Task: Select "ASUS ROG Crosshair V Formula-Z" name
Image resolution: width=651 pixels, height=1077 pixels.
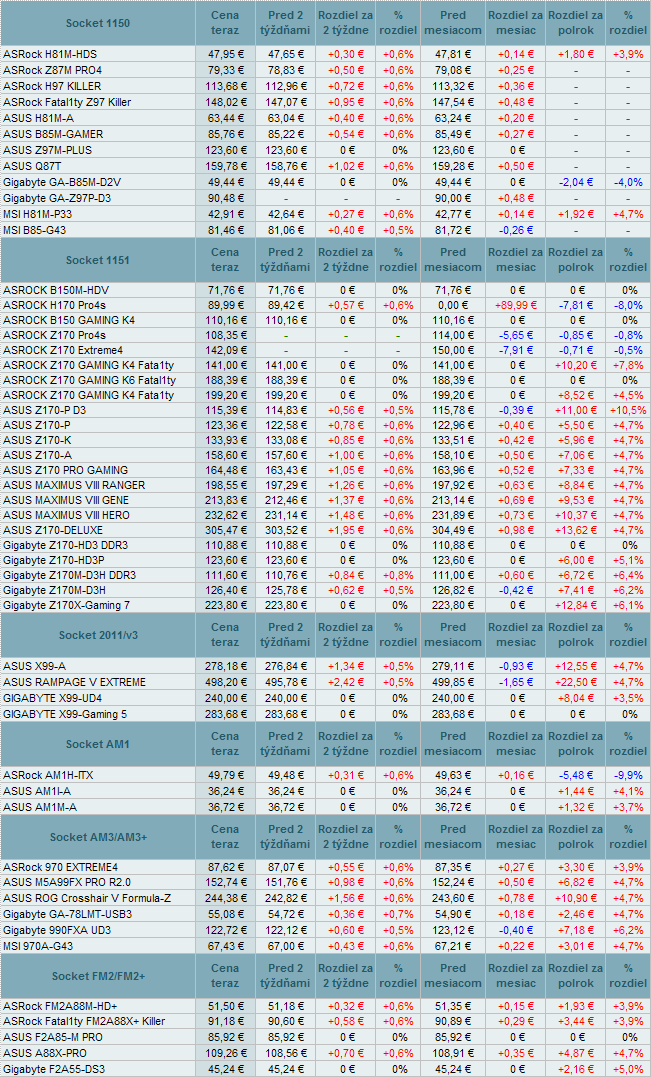Action: tap(85, 898)
